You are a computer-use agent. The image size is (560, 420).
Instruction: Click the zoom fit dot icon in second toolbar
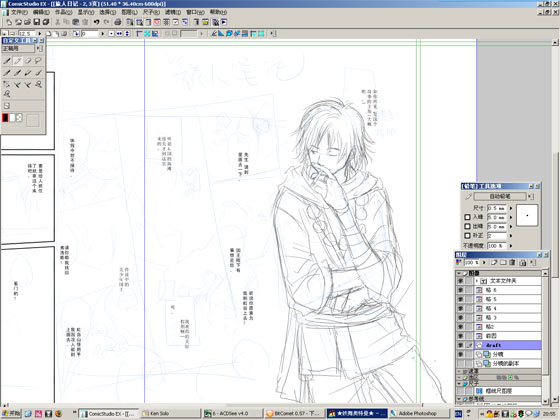coord(111,34)
